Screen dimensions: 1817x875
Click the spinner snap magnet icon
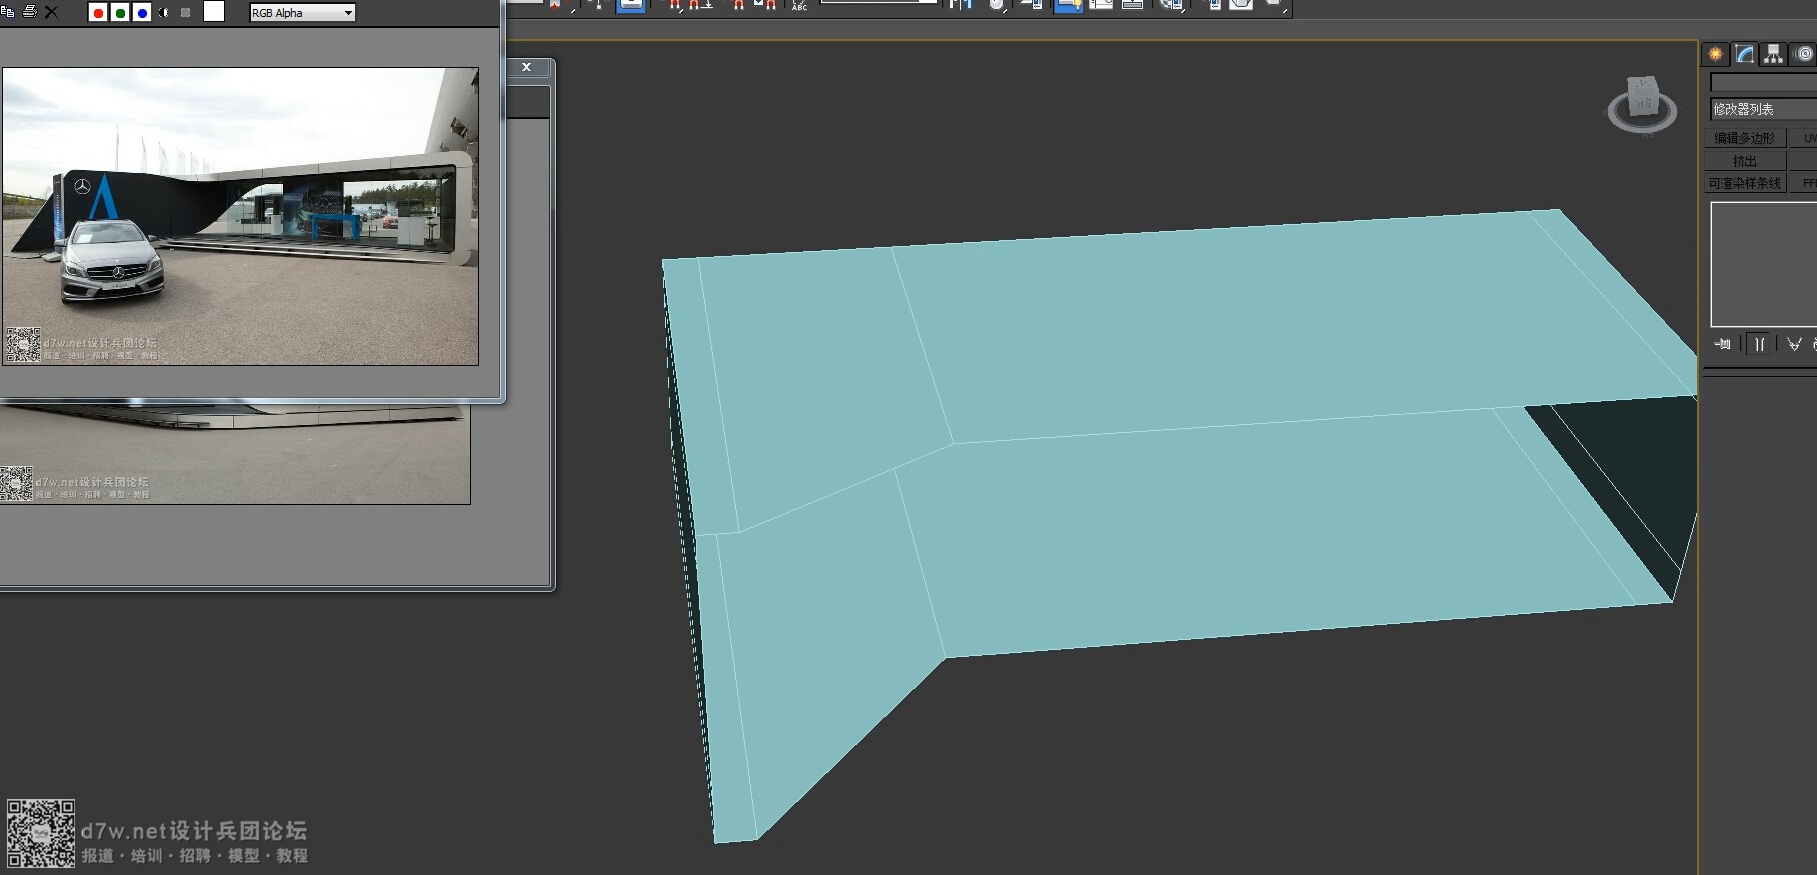[765, 6]
